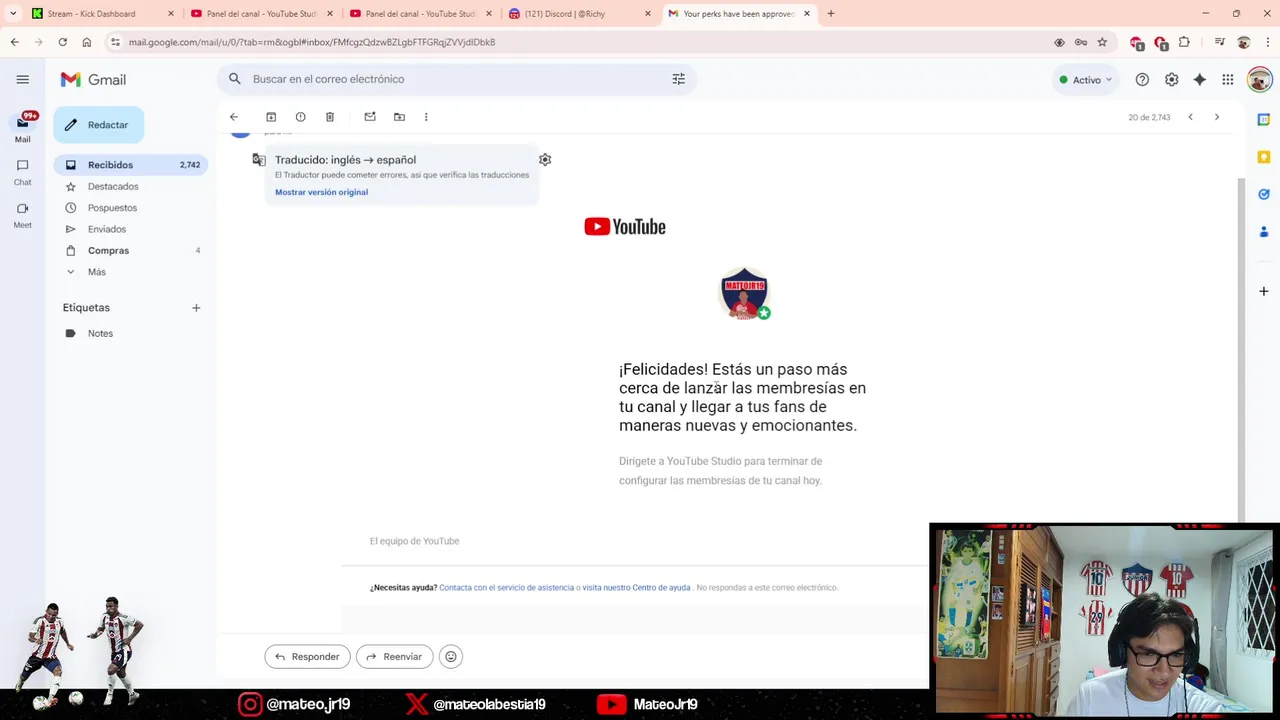
Task: Open Contacta con el servicio de asistencia link
Action: pos(506,588)
